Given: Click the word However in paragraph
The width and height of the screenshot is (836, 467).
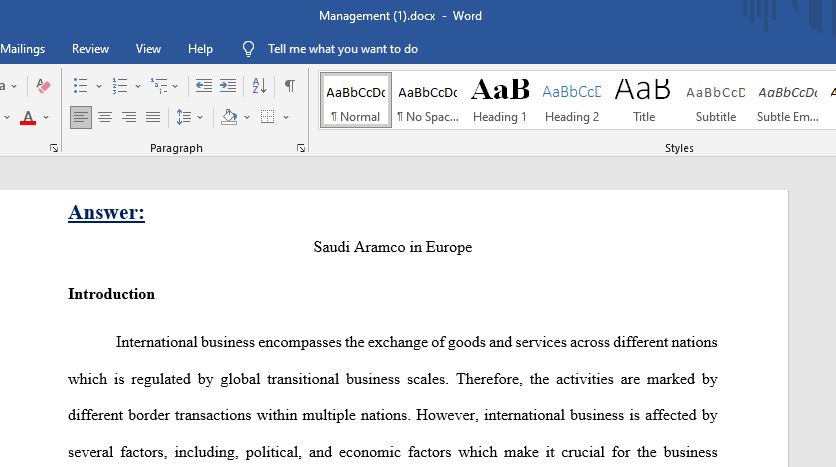Looking at the screenshot, I should [446, 415].
